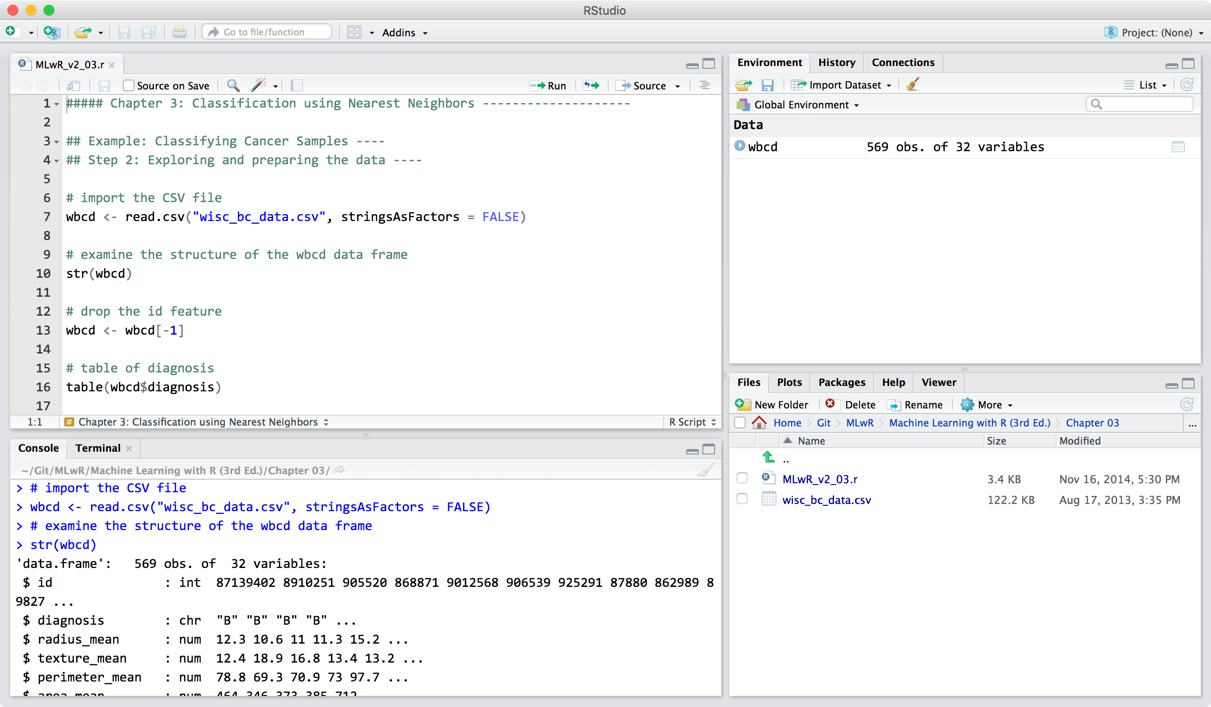1211x707 pixels.
Task: Switch to the Help tab
Action: click(893, 382)
